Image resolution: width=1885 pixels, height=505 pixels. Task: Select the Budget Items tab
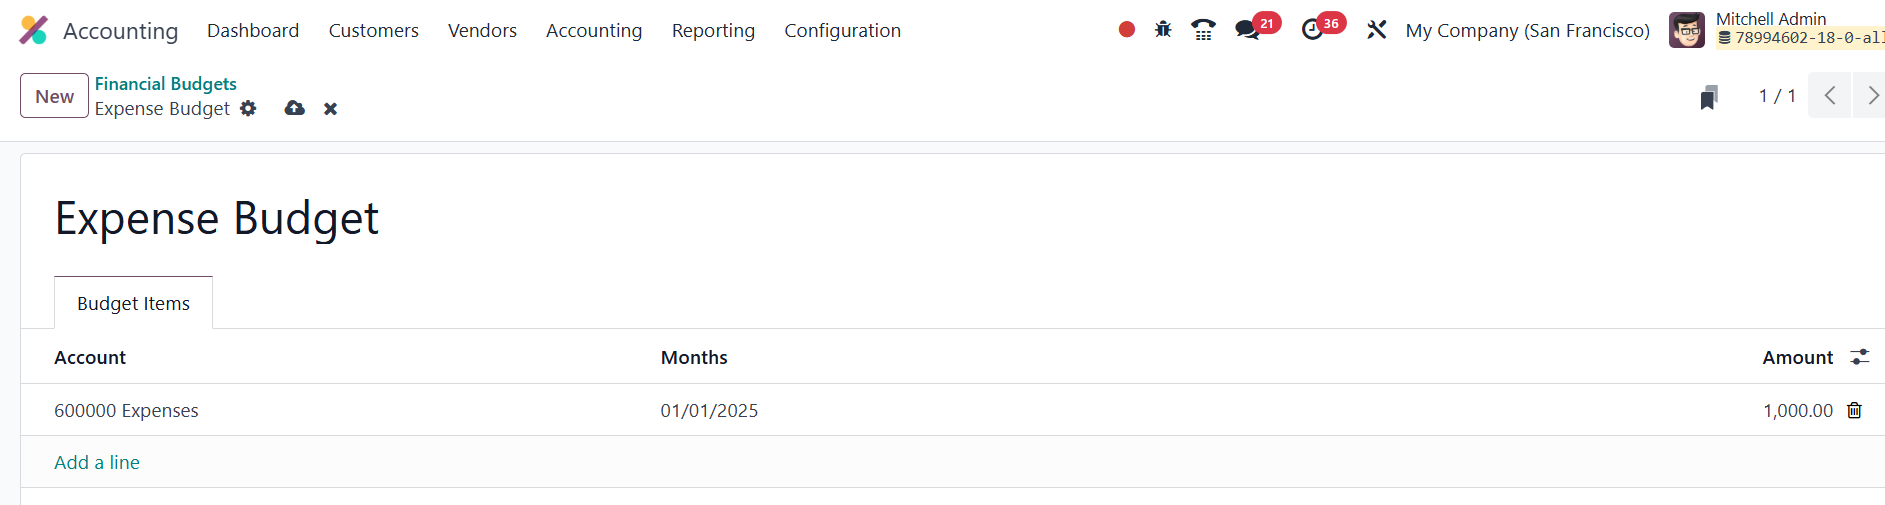coord(133,303)
